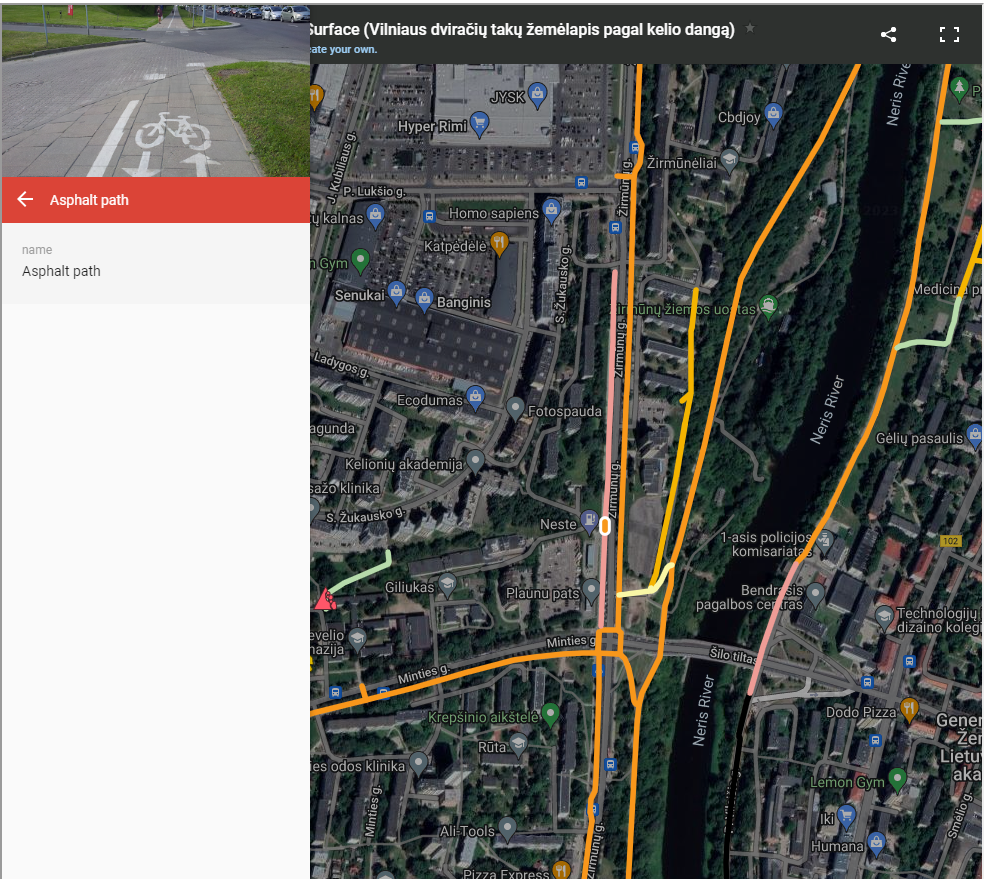Enter fullscreen with the expand icon
This screenshot has height=879, width=984.
949,34
